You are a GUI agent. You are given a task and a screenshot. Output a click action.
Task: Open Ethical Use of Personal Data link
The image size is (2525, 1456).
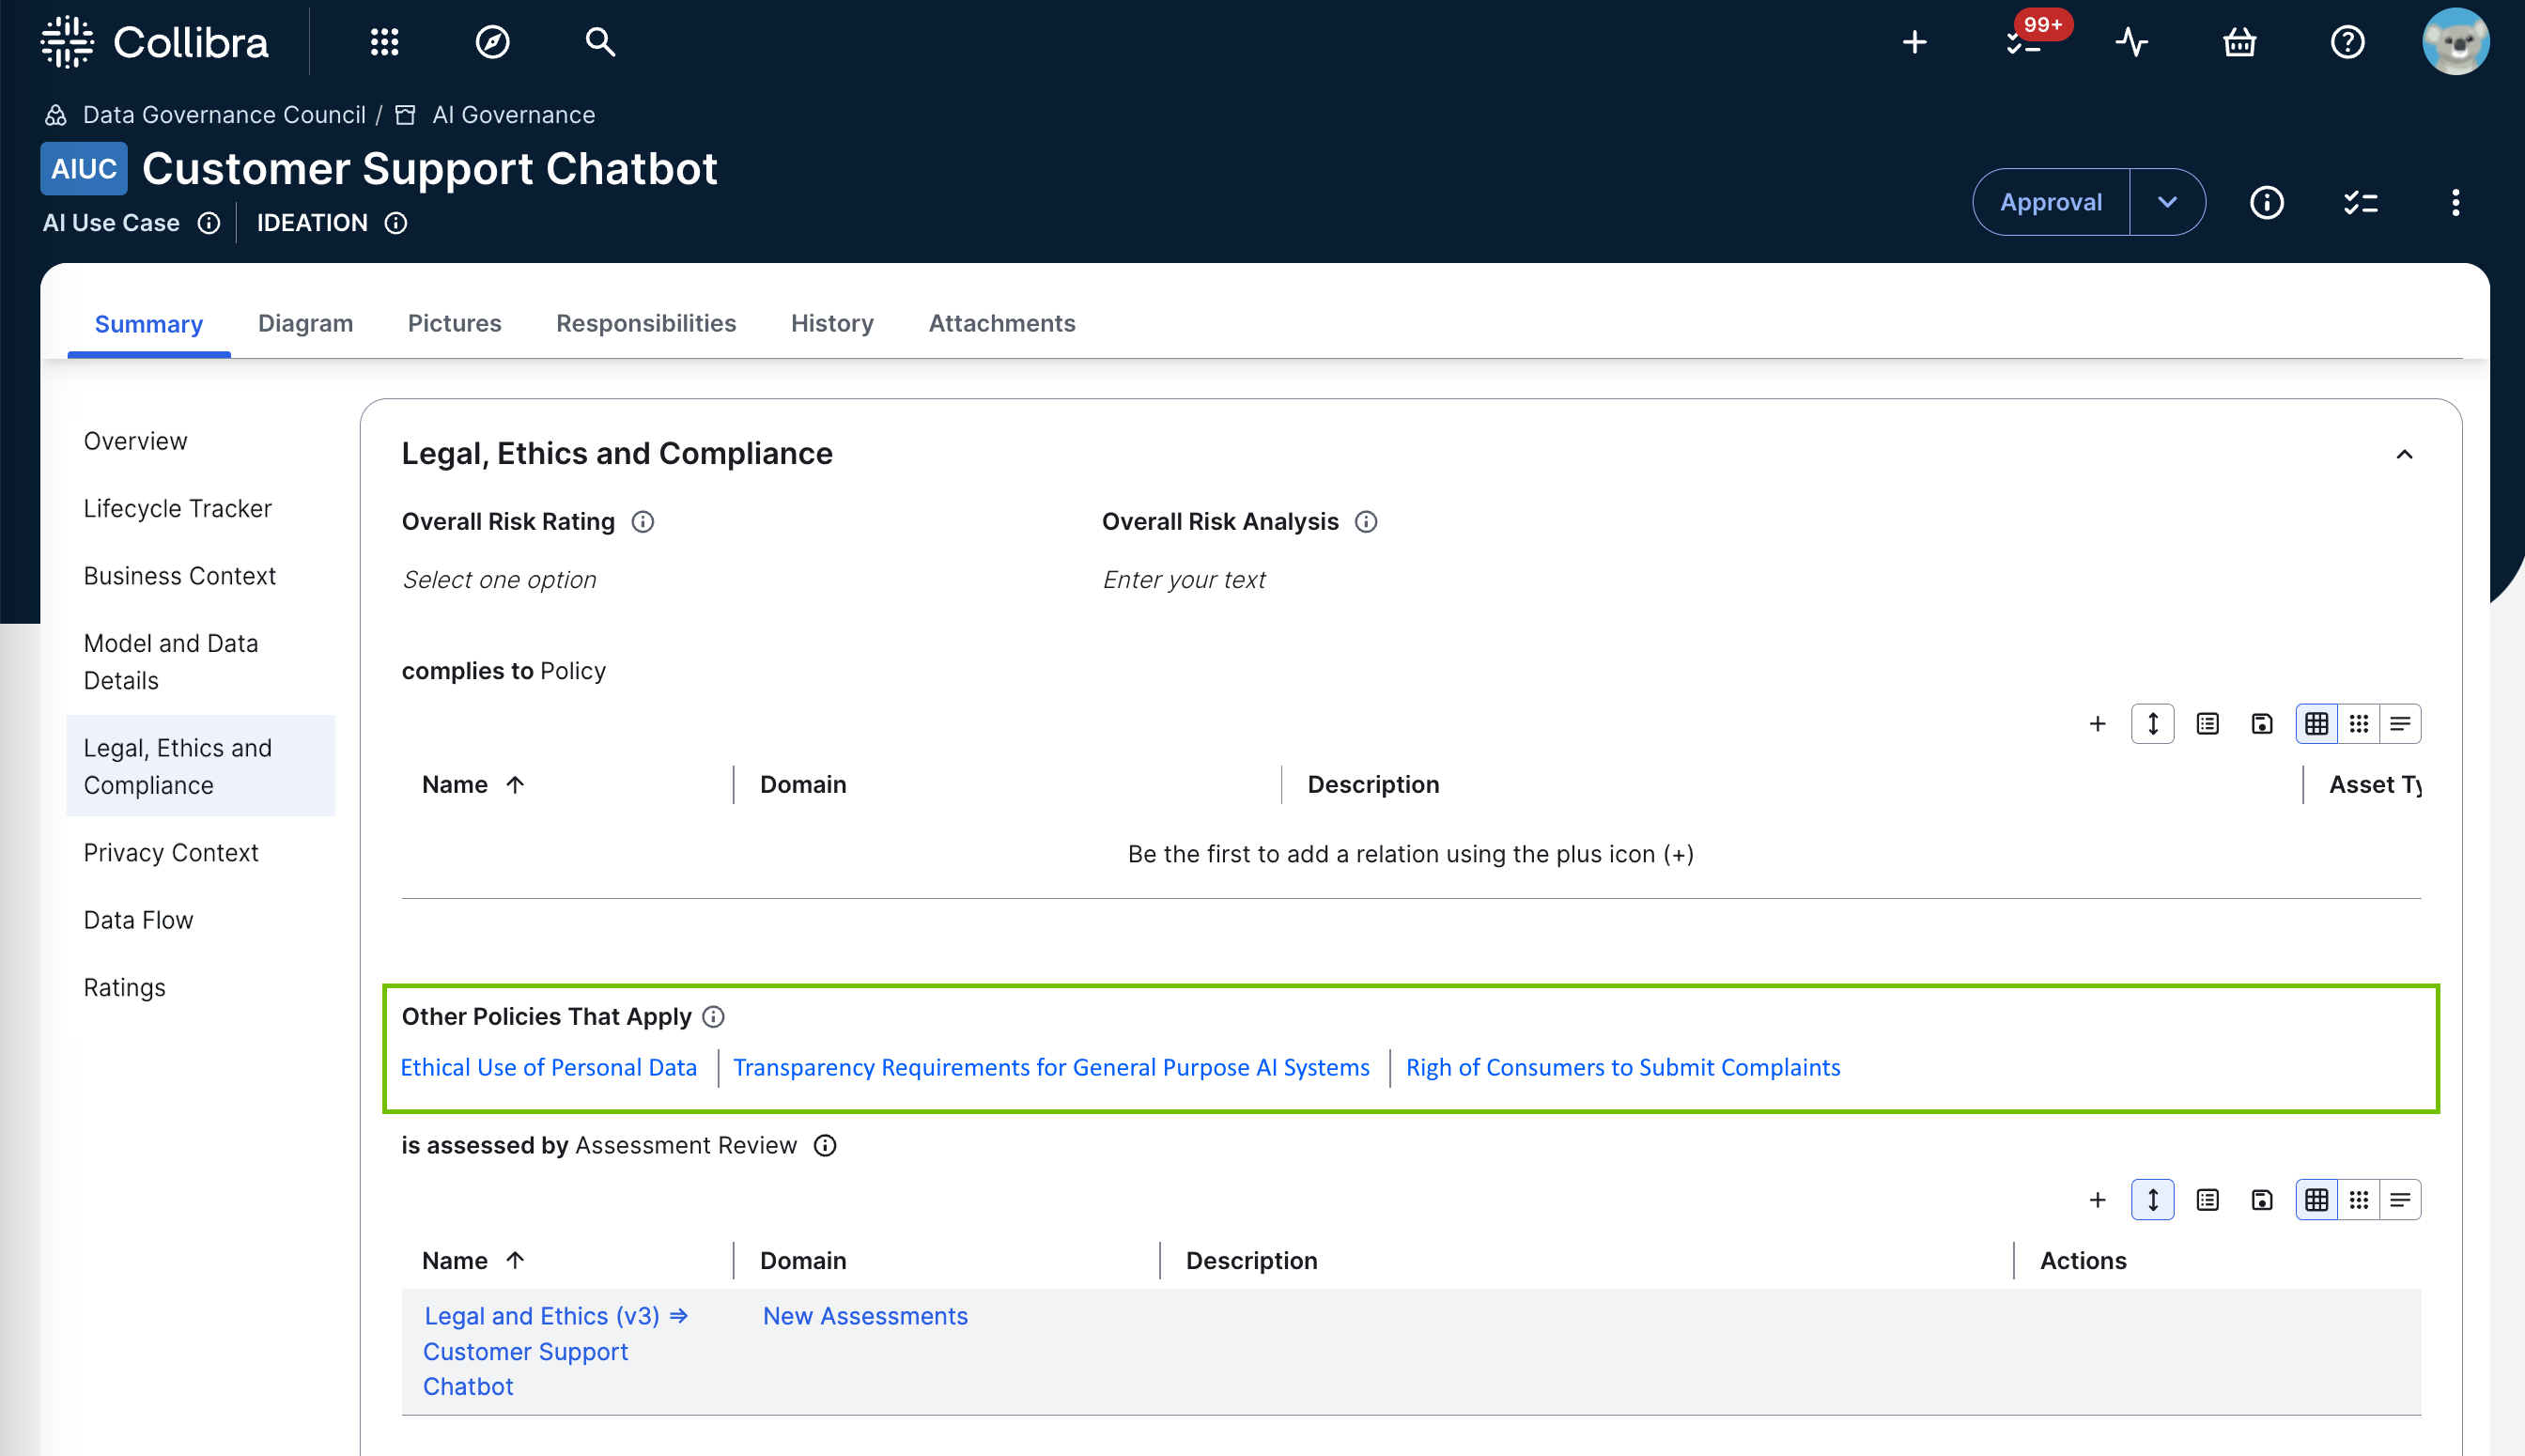pos(548,1068)
